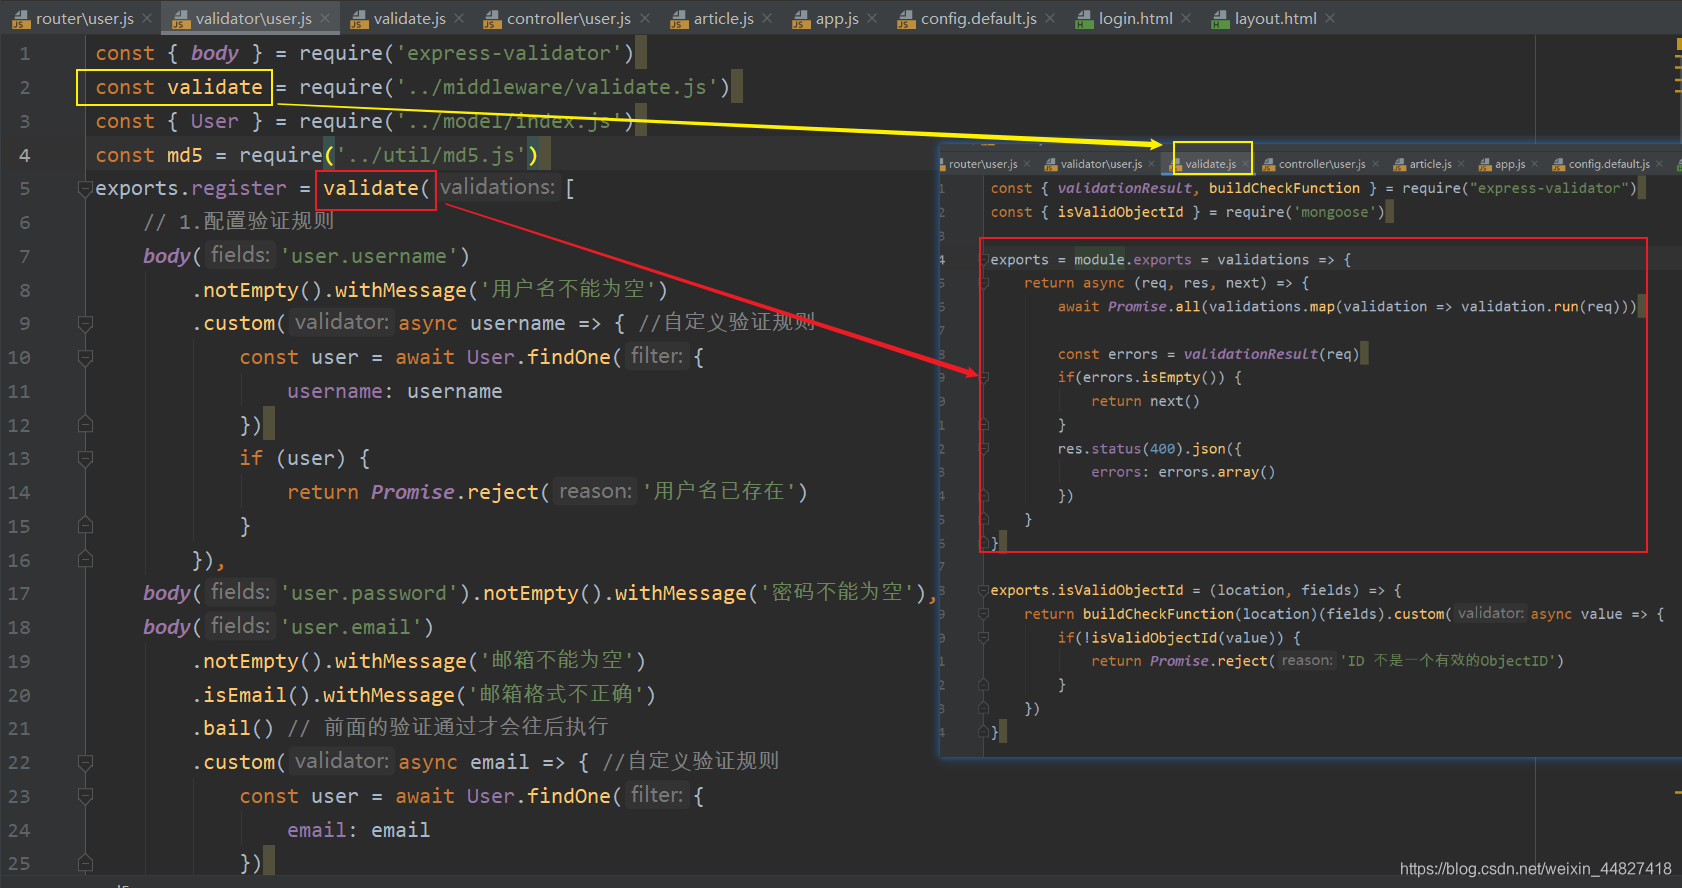The height and width of the screenshot is (888, 1682).
Task: Close the validator\user.js tab in main editor
Action: pyautogui.click(x=325, y=18)
